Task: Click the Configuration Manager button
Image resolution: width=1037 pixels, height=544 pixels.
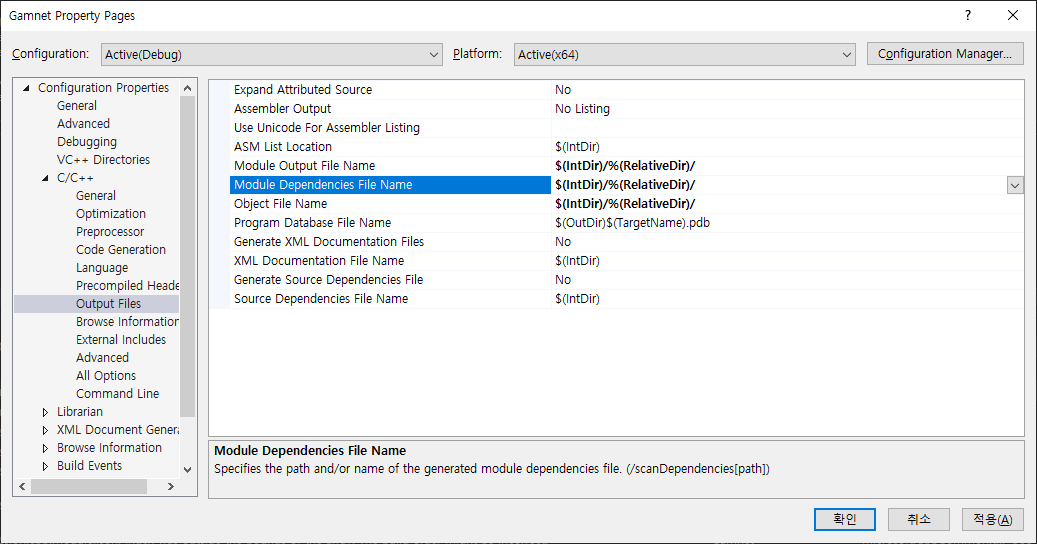Action: click(945, 54)
